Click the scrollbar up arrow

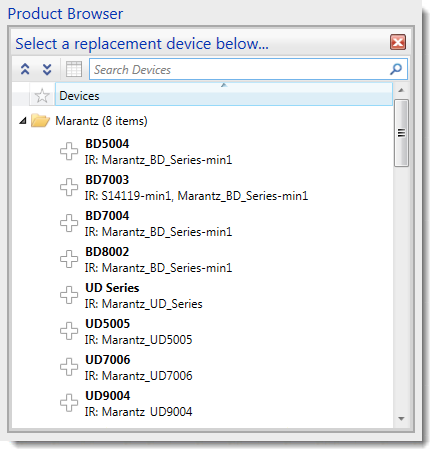point(401,90)
